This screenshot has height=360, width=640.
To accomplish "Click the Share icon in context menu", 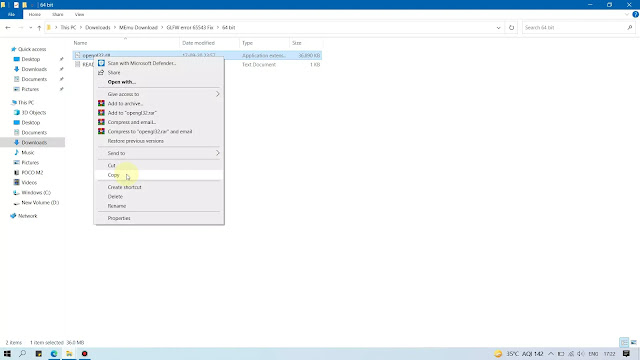I will [x=101, y=73].
